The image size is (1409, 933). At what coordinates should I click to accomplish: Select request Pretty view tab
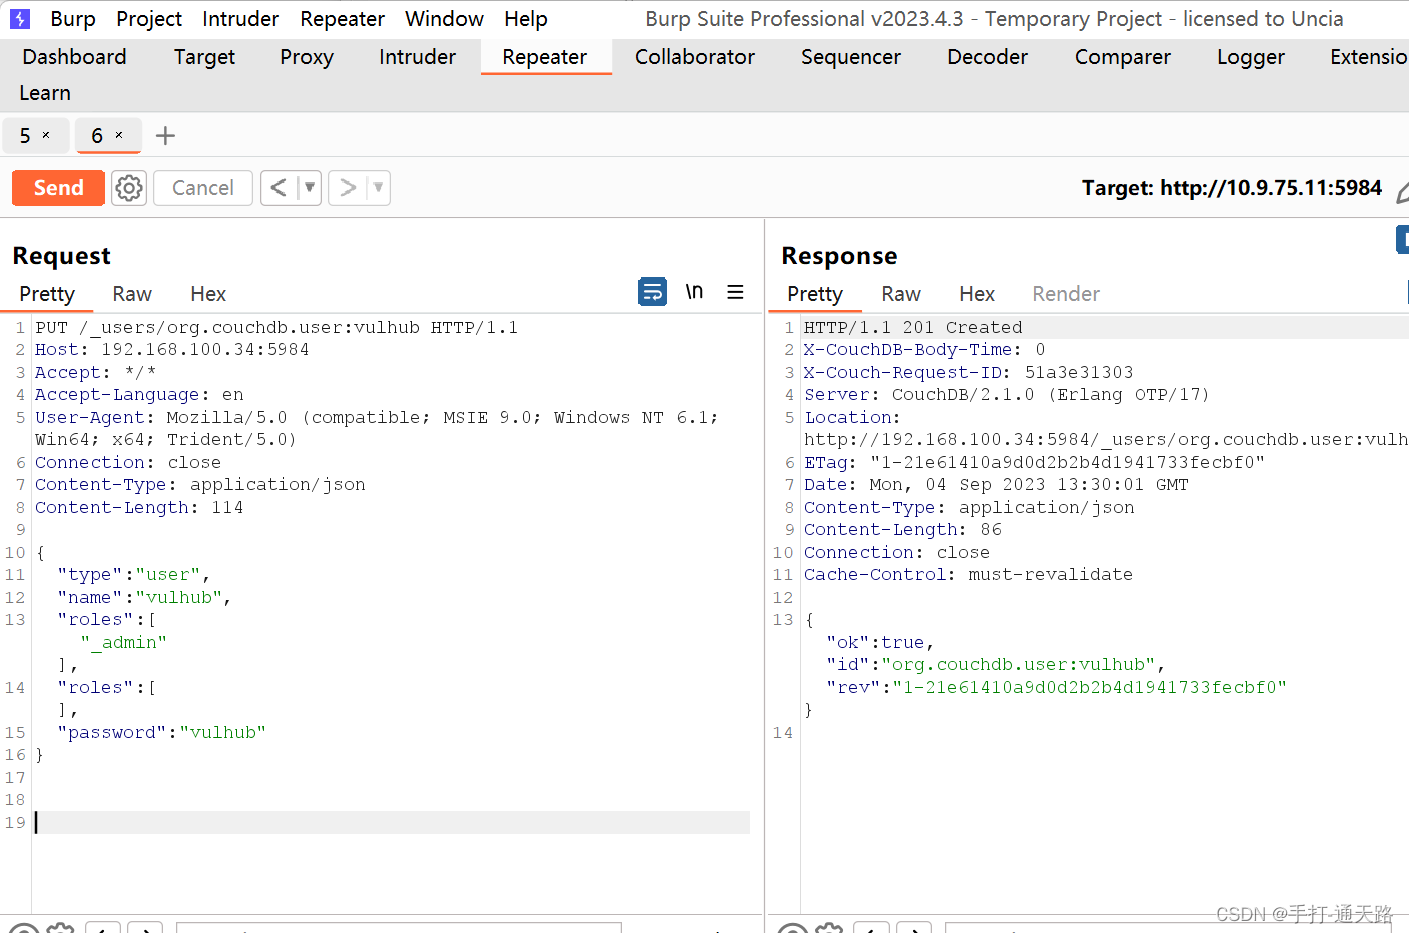pyautogui.click(x=47, y=294)
